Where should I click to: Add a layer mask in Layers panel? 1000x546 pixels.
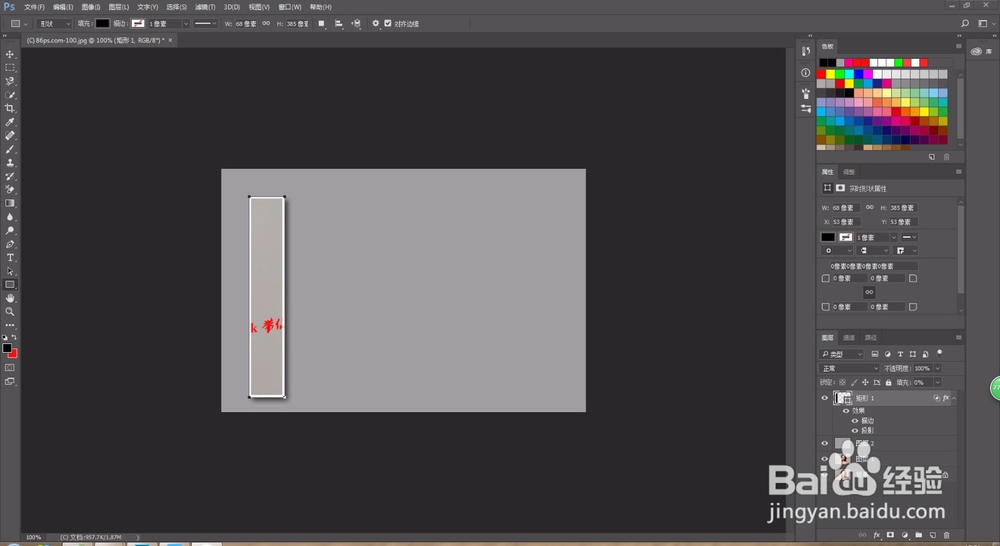point(890,535)
